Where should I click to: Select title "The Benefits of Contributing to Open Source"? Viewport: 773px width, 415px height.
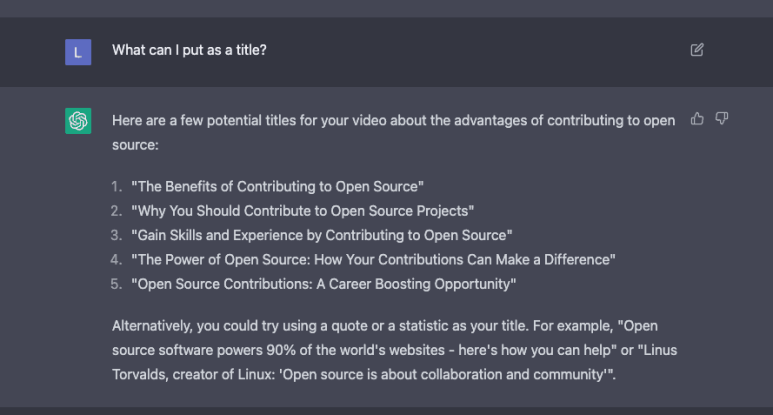(277, 186)
